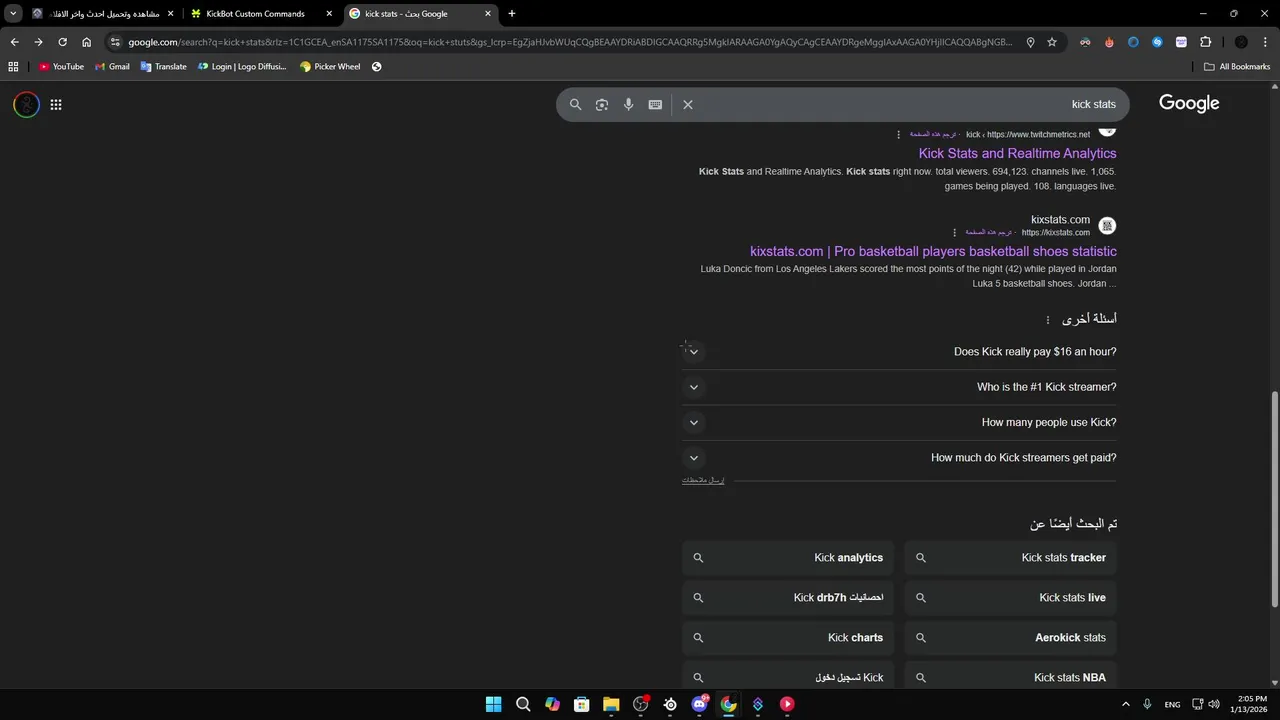Open the Translate bookmark

click(164, 67)
